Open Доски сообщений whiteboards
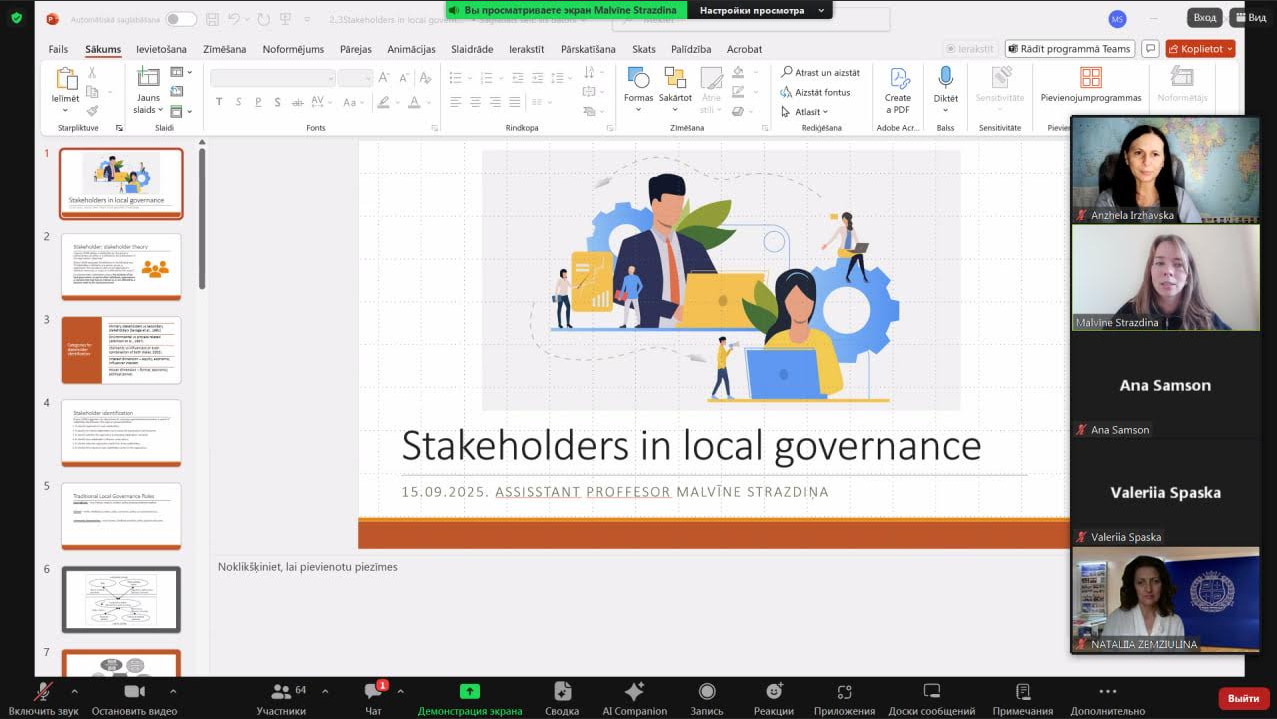This screenshot has width=1277, height=719. click(931, 697)
